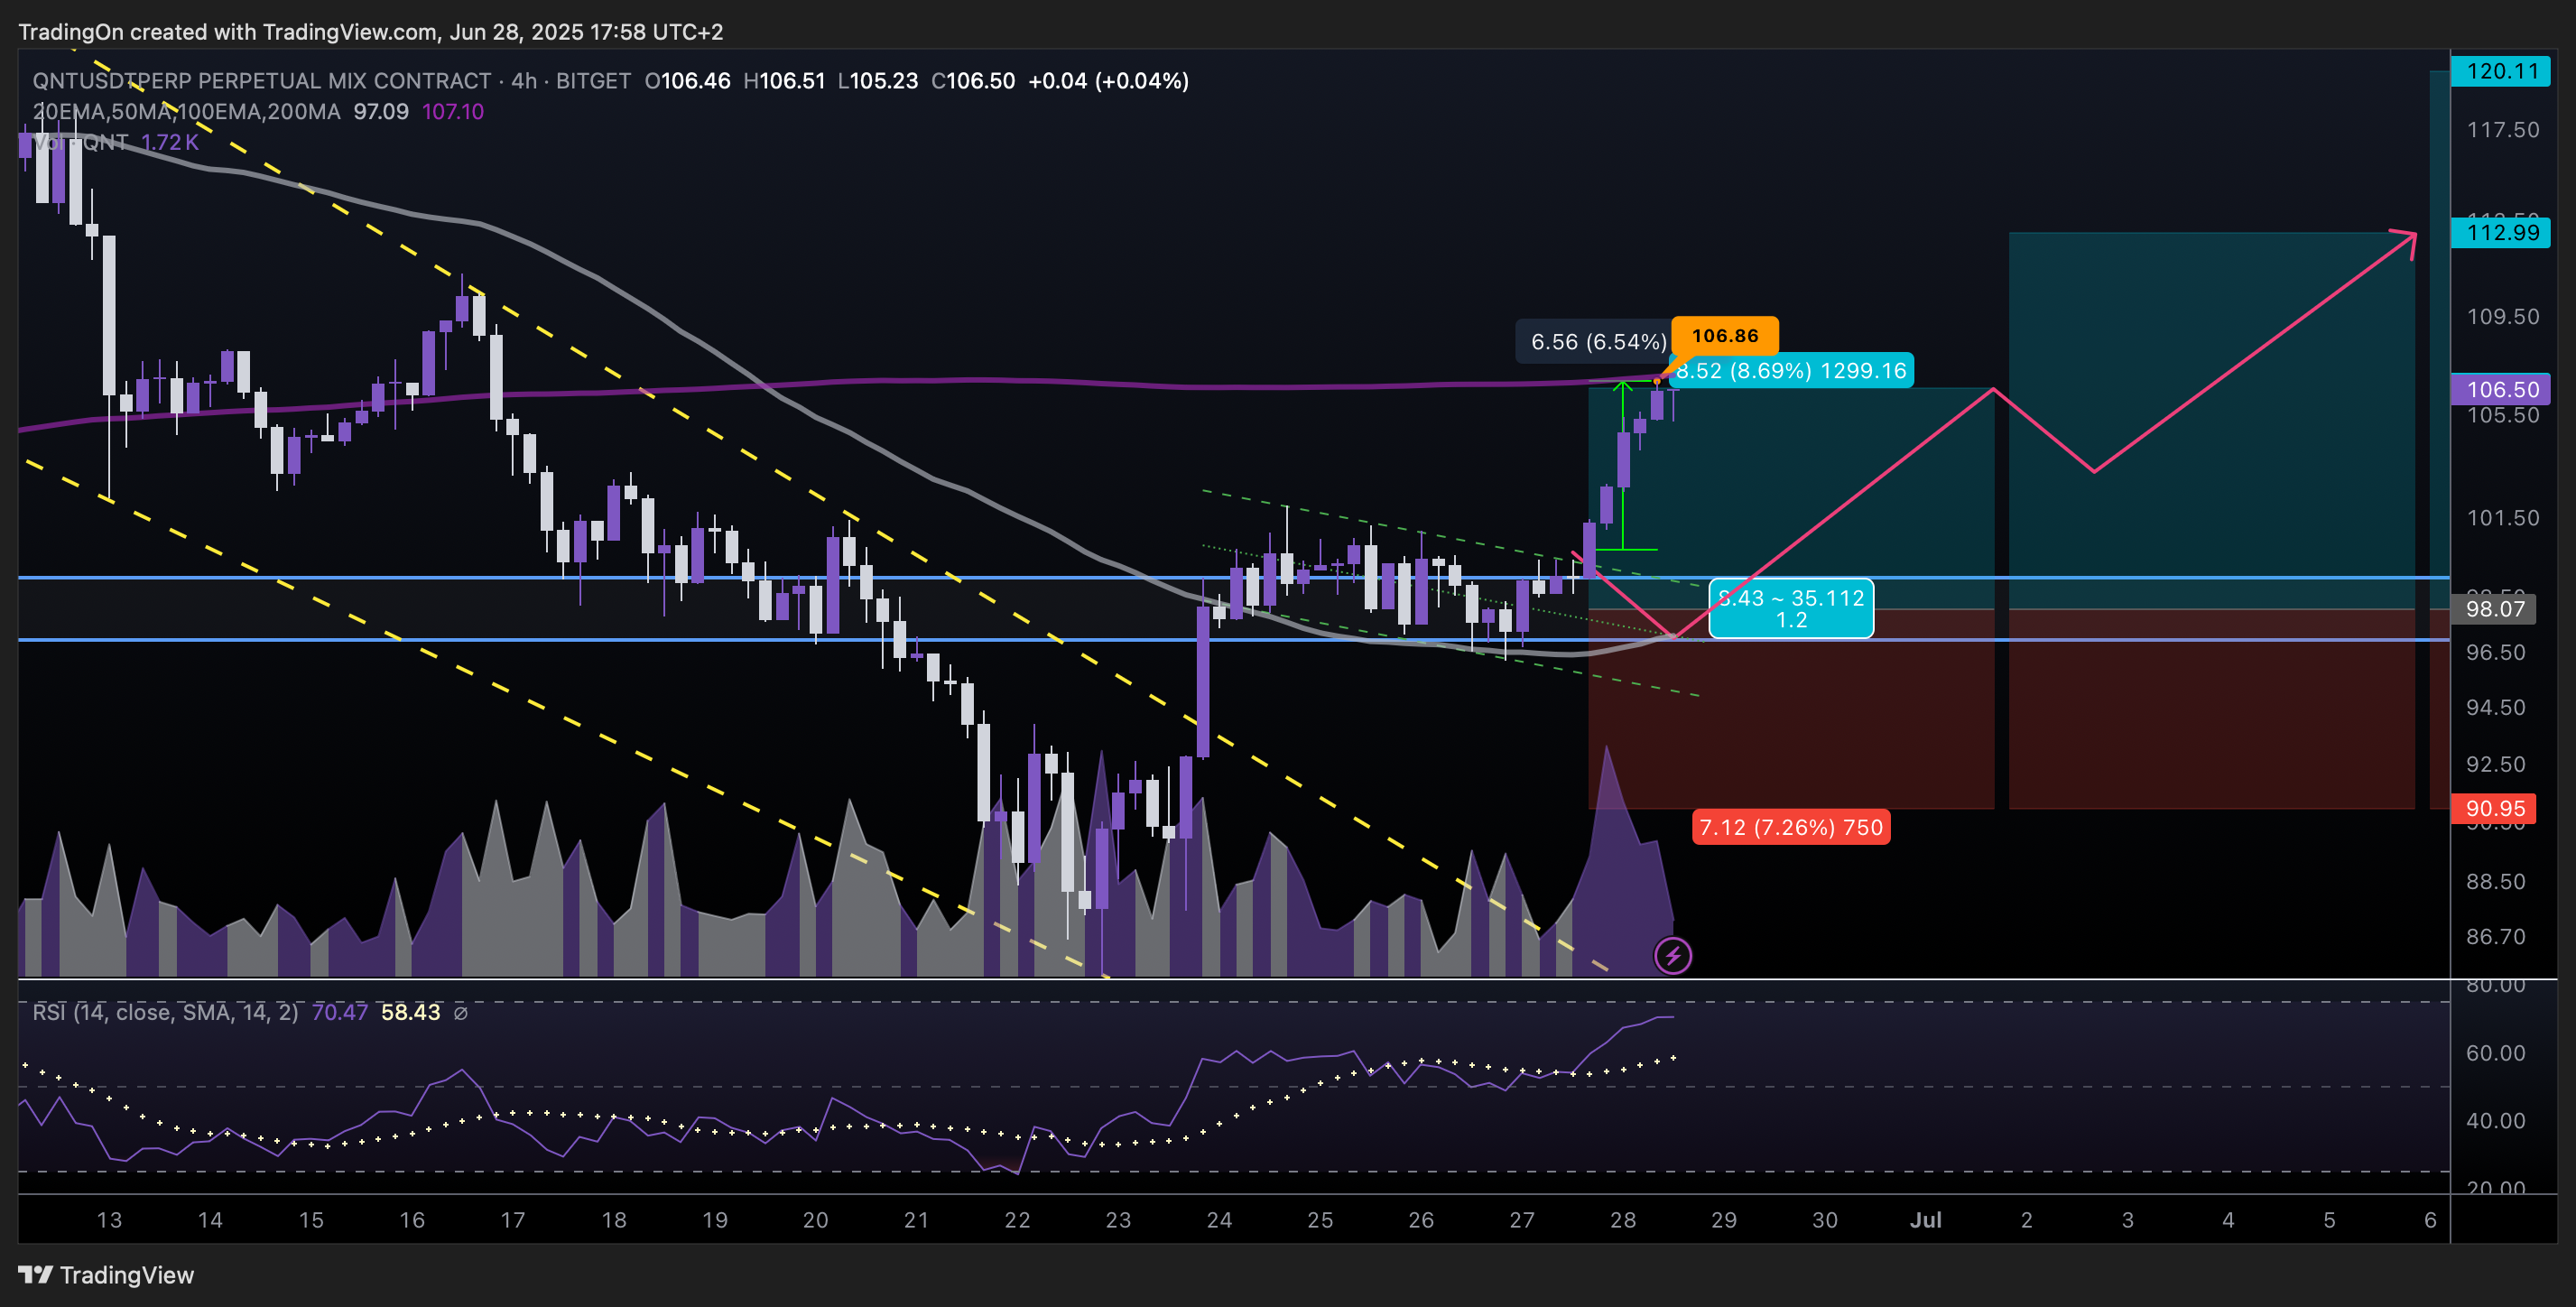Image resolution: width=2576 pixels, height=1307 pixels.
Task: Click the red 7.12 (7.26%) 750 stop label
Action: point(1791,827)
